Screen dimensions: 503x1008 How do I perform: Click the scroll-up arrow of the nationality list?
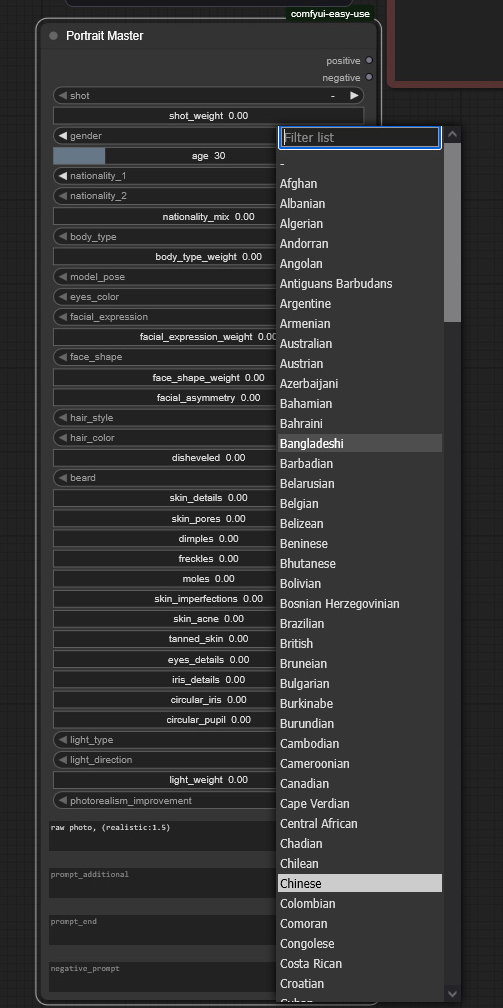pos(452,134)
